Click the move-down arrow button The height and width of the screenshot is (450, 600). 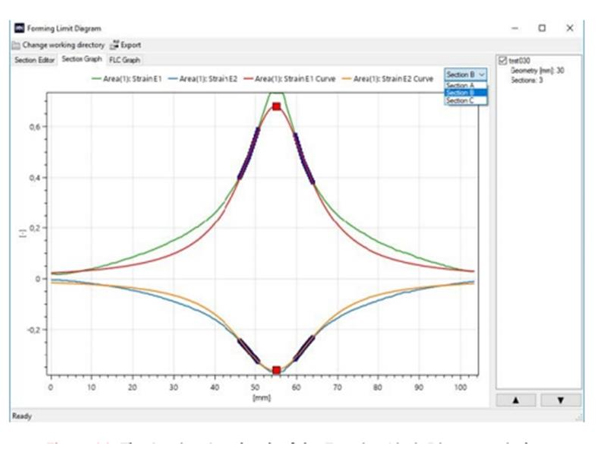[x=560, y=399]
